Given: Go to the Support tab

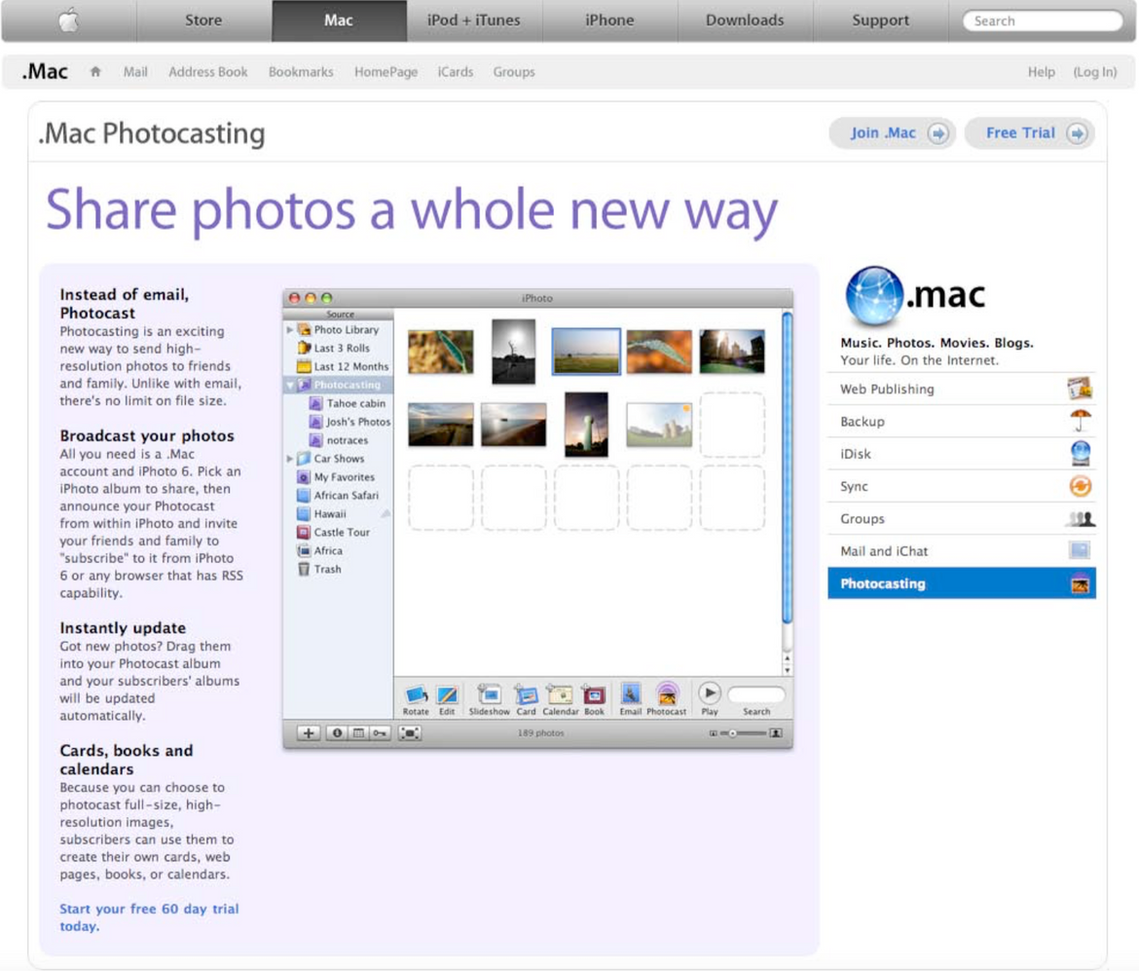Looking at the screenshot, I should 880,20.
